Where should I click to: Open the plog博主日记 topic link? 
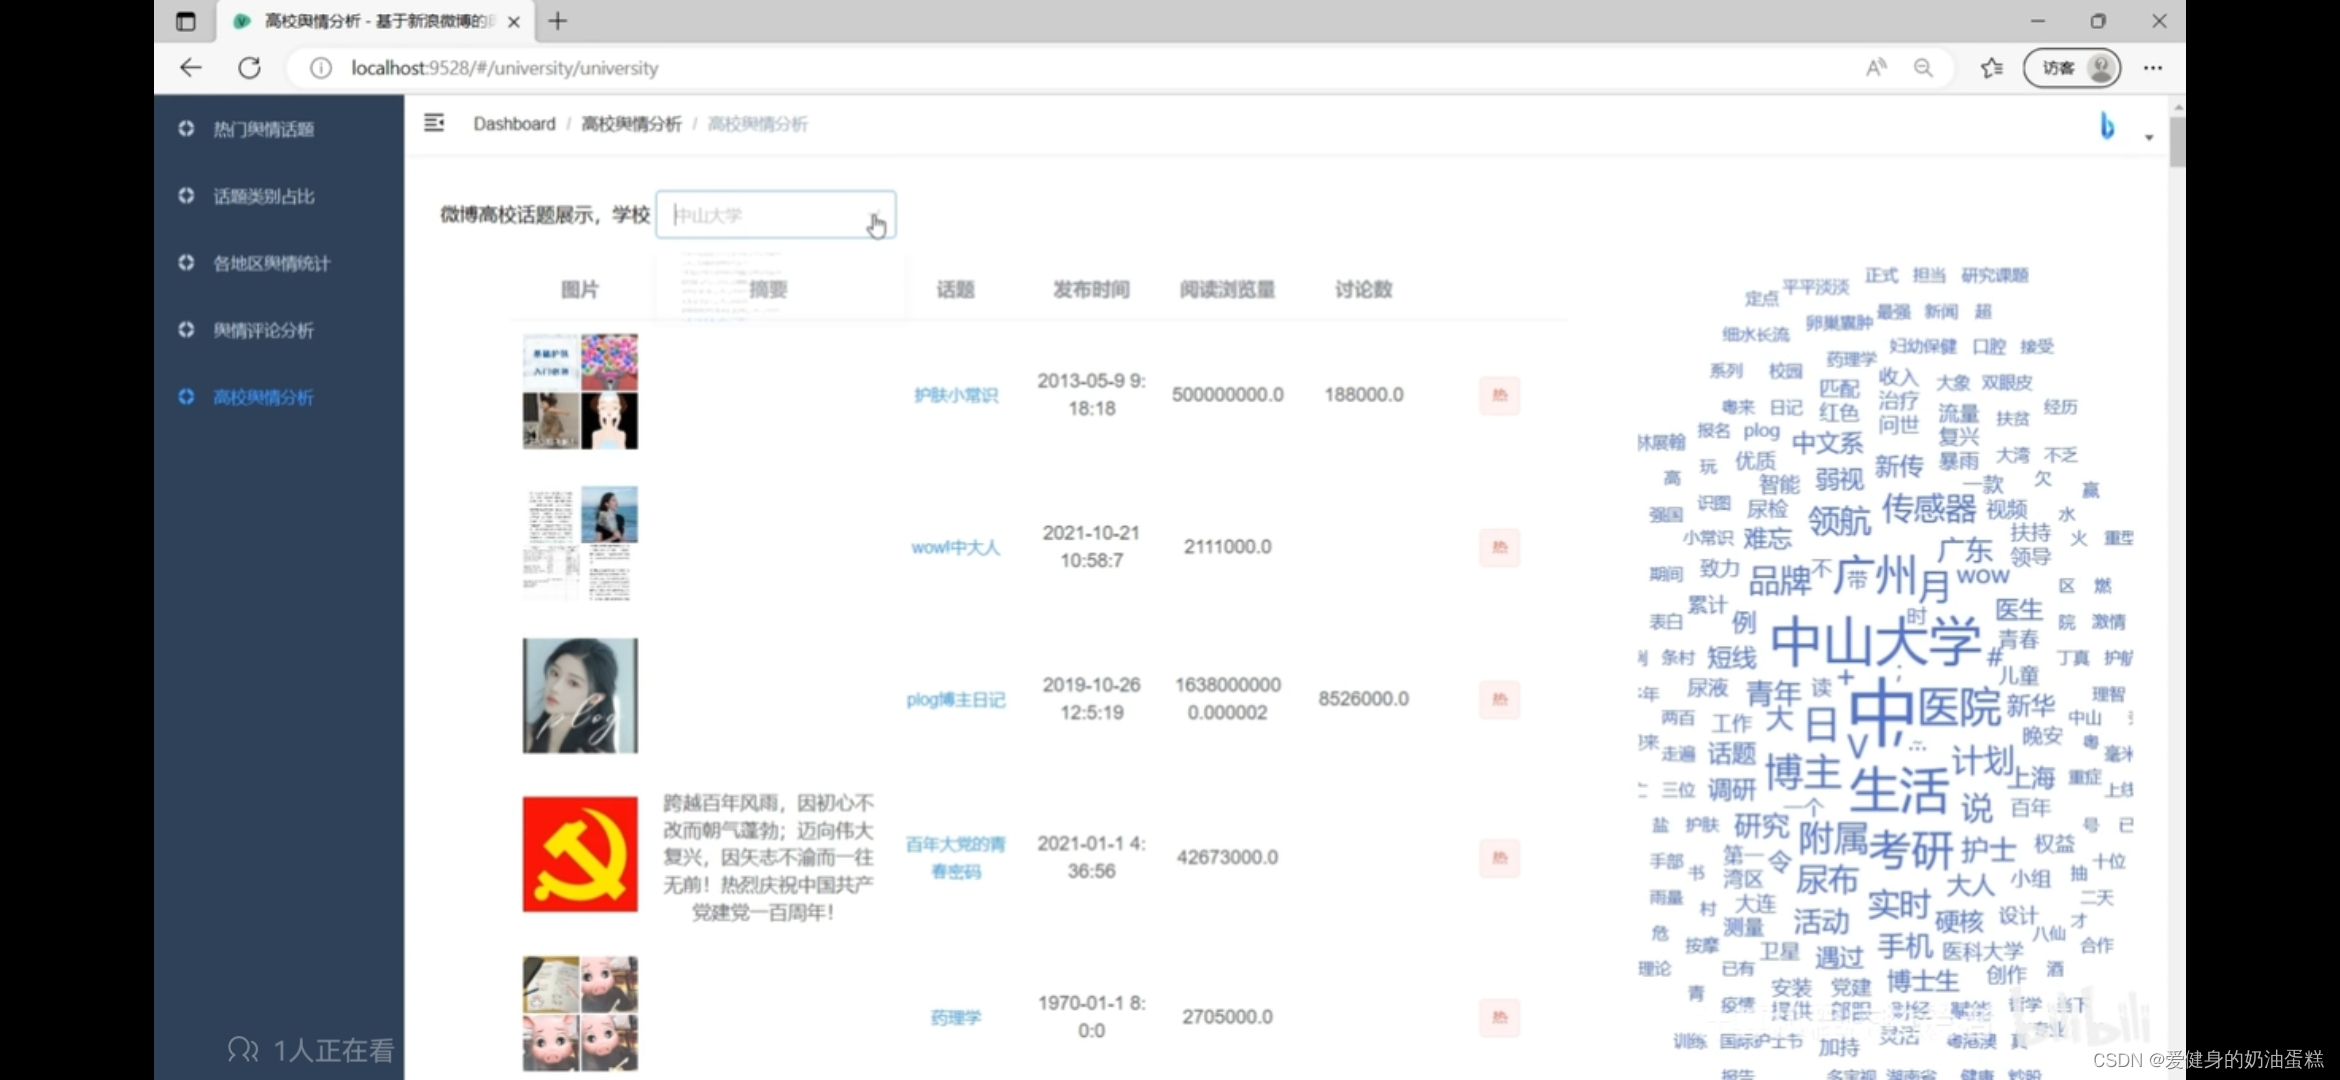tap(955, 699)
